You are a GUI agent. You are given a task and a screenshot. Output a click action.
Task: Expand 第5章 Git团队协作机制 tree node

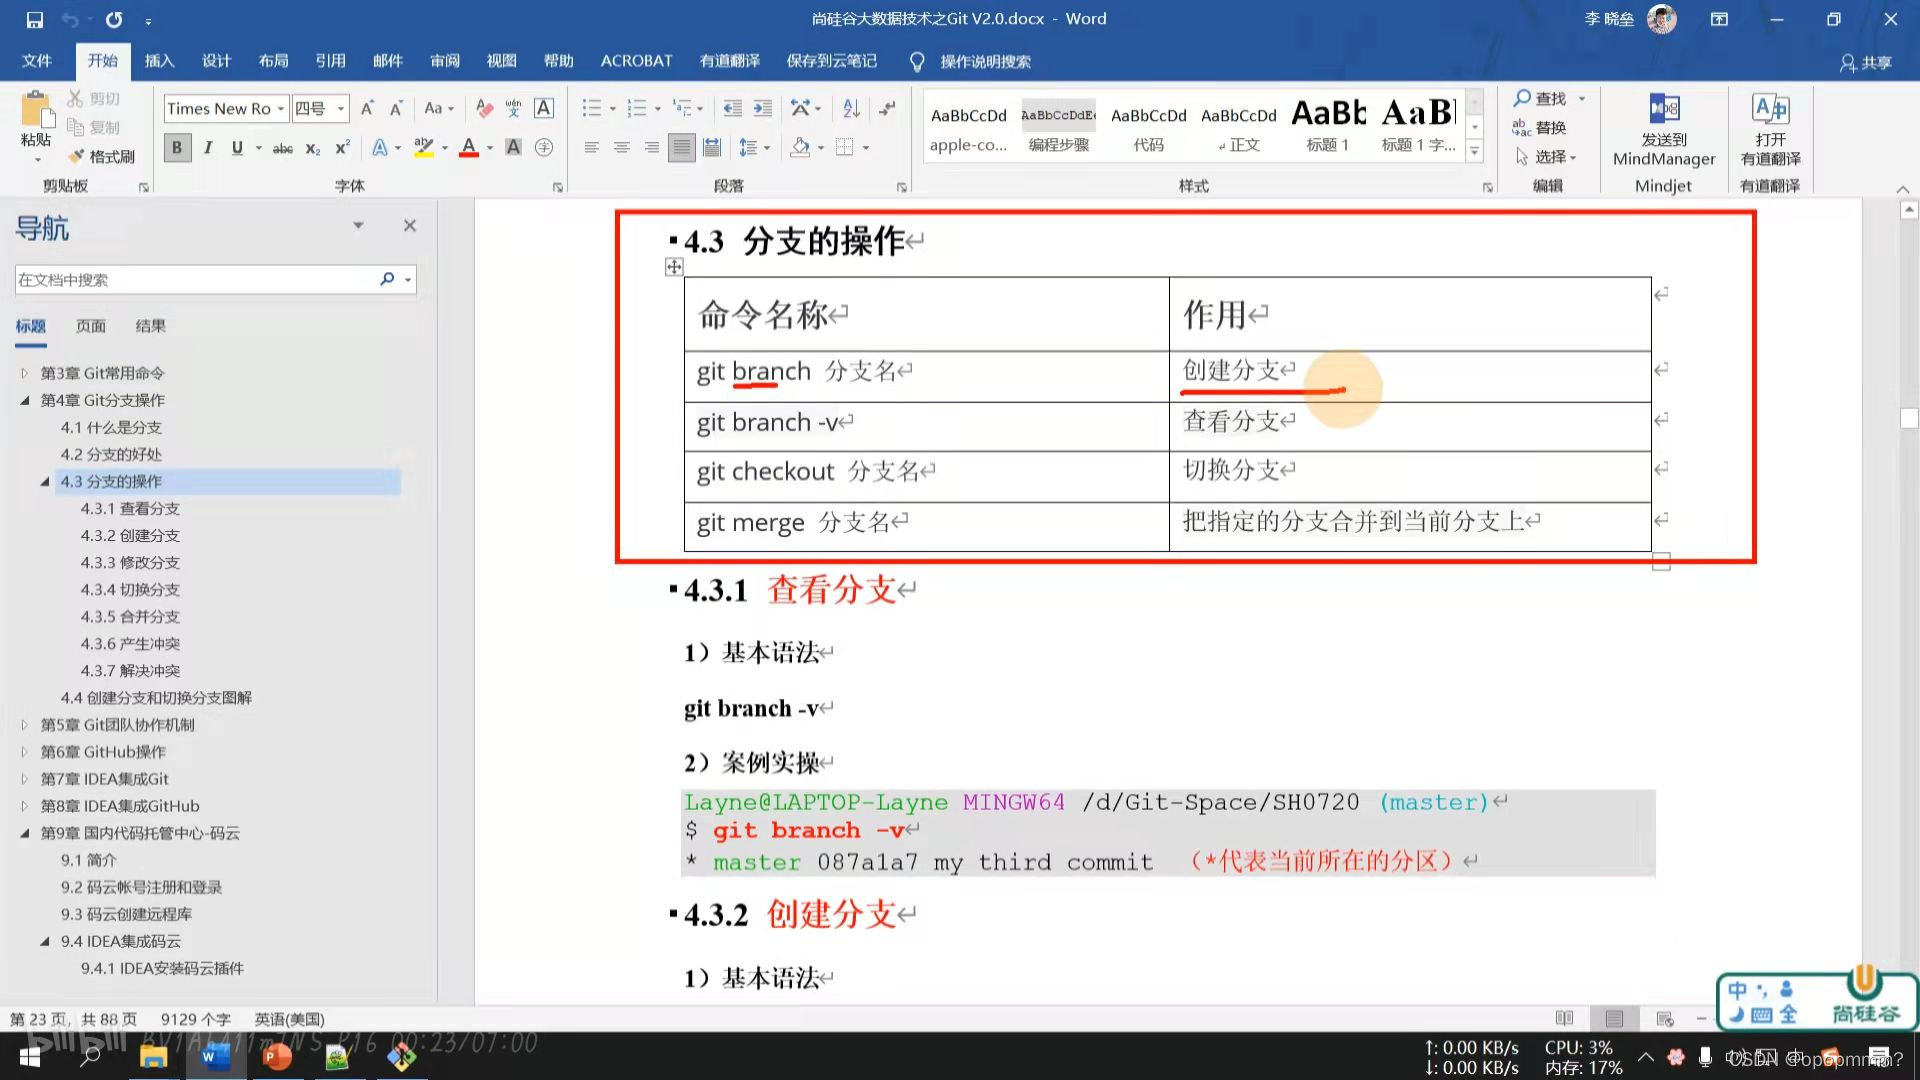[25, 725]
